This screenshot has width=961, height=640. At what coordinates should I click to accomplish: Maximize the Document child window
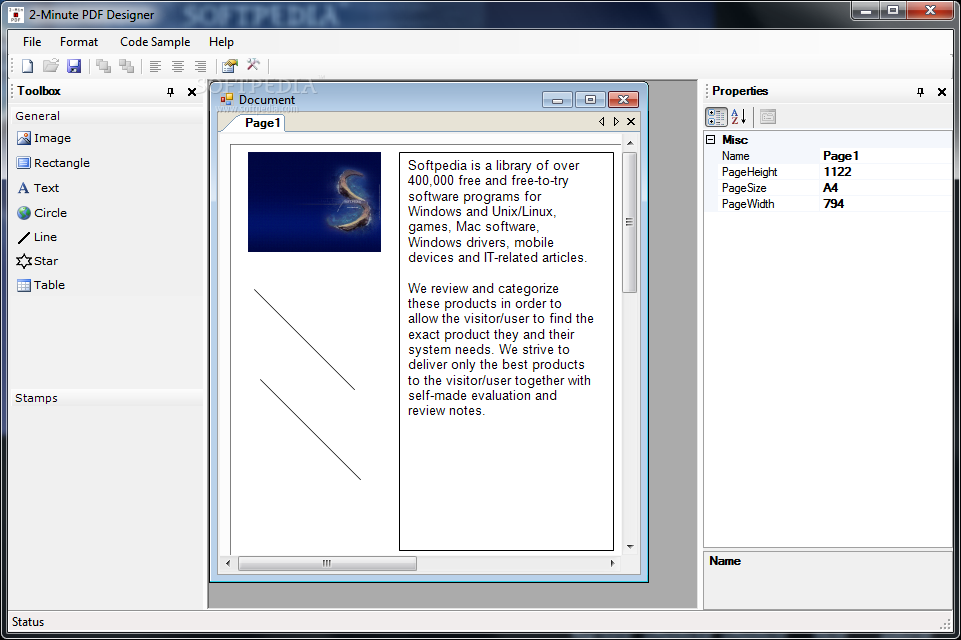[590, 99]
